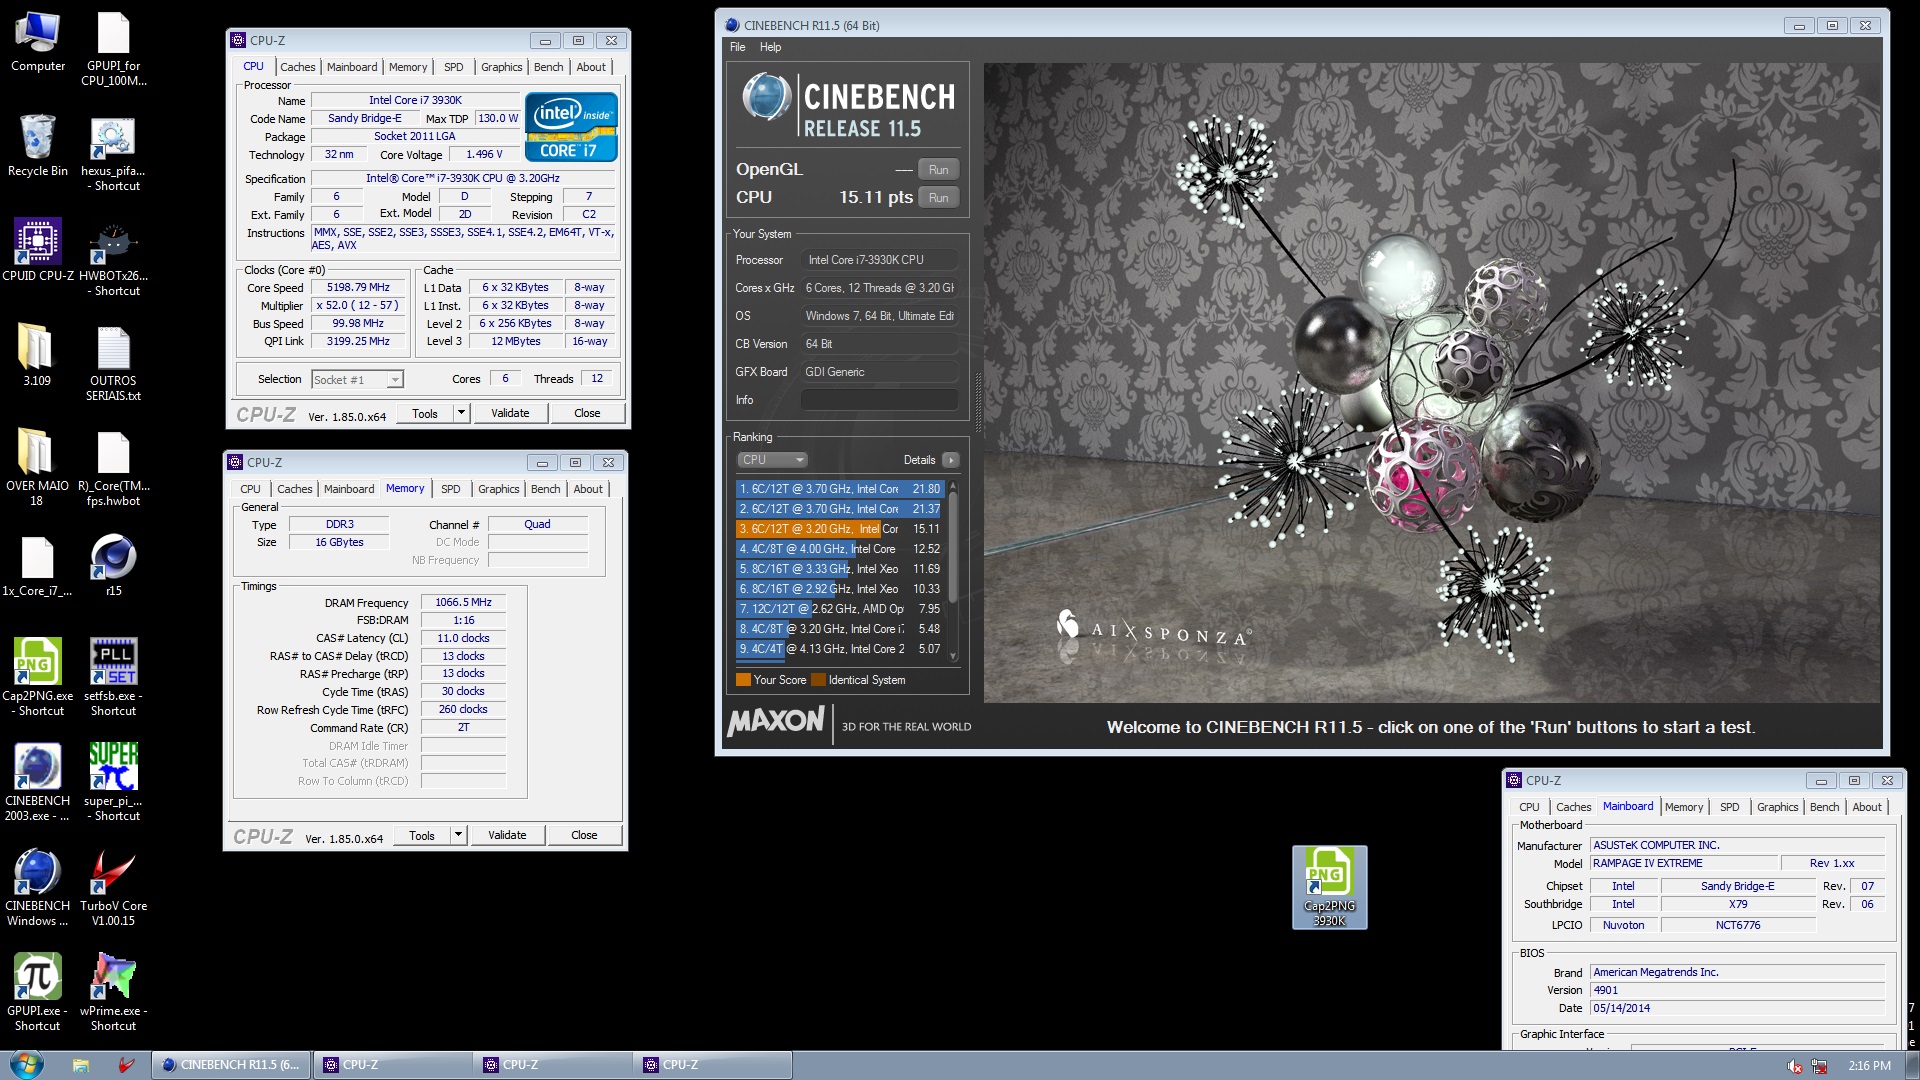
Task: Open Memory tab in Mainboard CPU-Z window
Action: 1684,807
